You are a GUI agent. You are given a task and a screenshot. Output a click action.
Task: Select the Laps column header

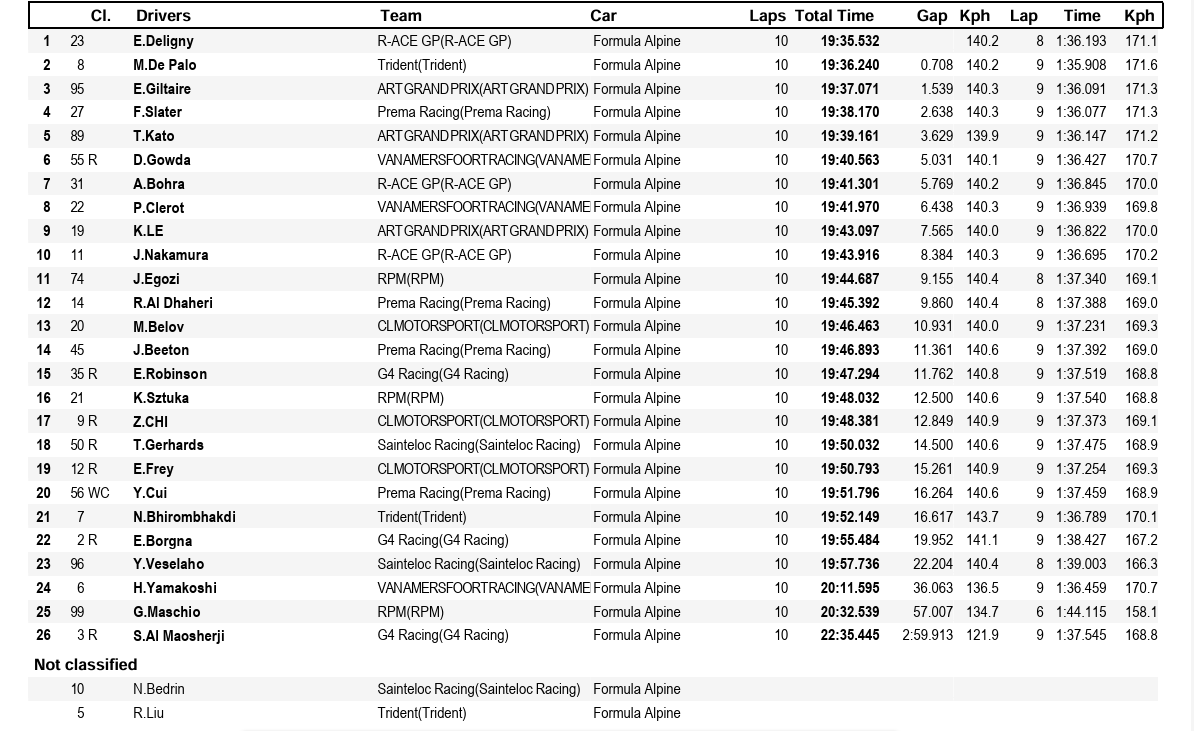coord(767,16)
